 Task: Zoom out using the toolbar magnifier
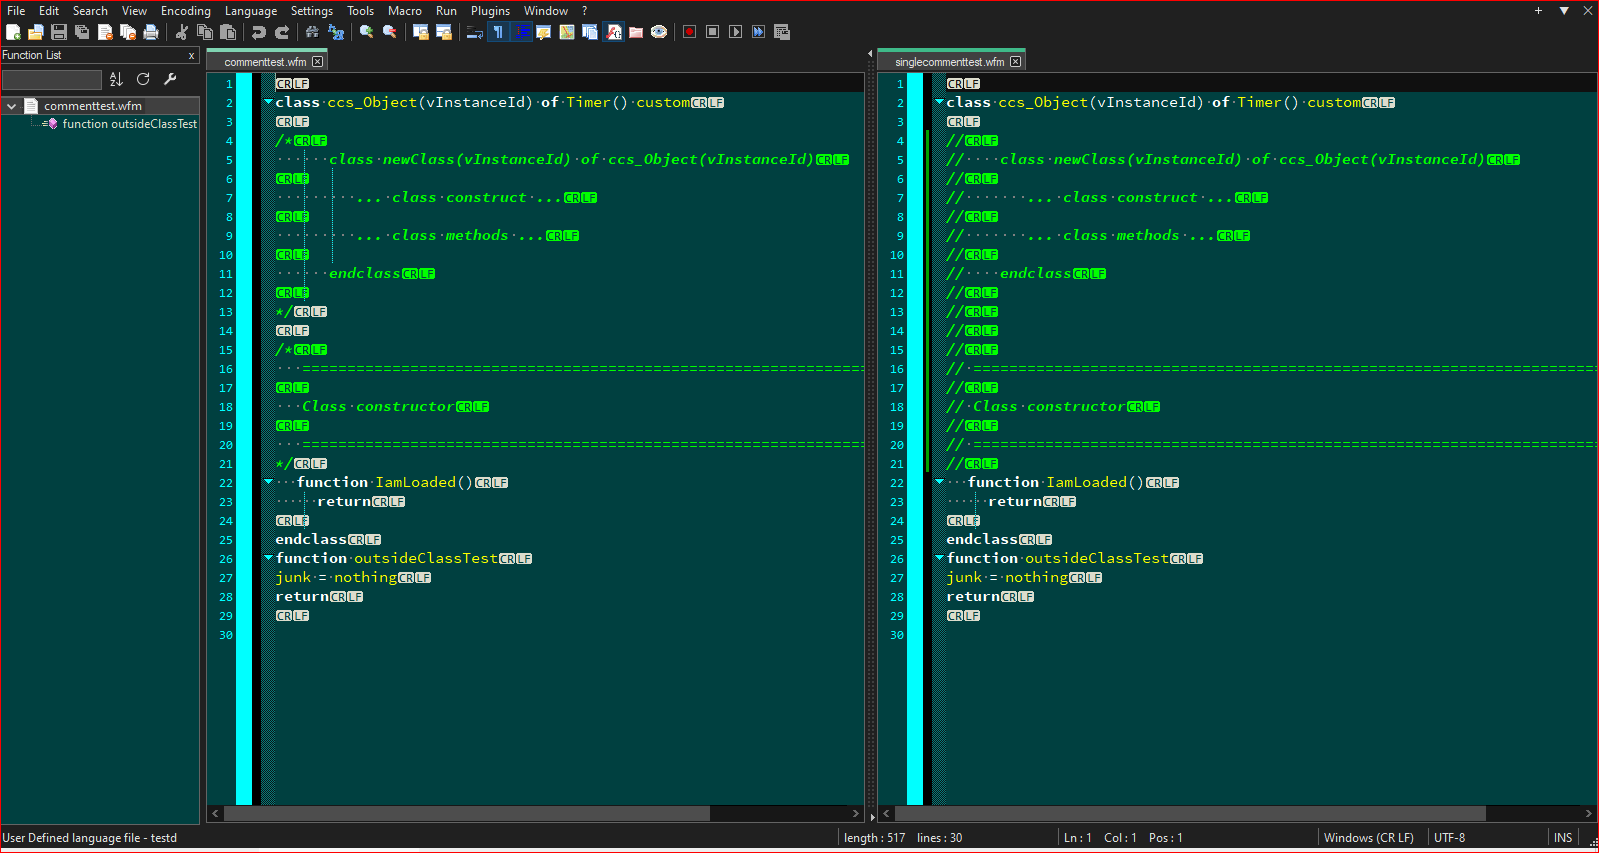[390, 32]
